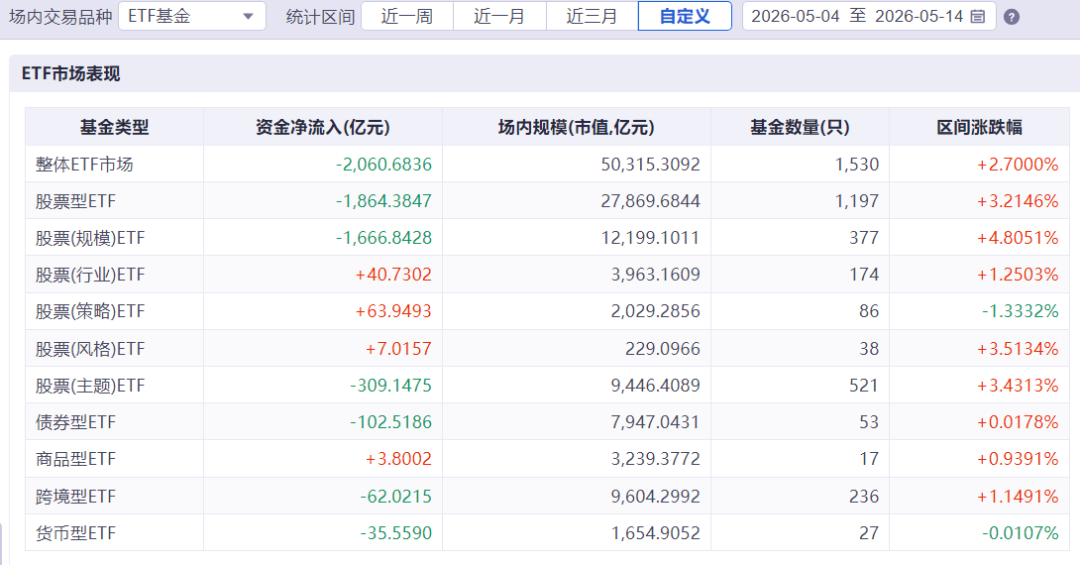Image resolution: width=1080 pixels, height=565 pixels.
Task: Click net inflow value -35.5590
Action: pos(396,533)
